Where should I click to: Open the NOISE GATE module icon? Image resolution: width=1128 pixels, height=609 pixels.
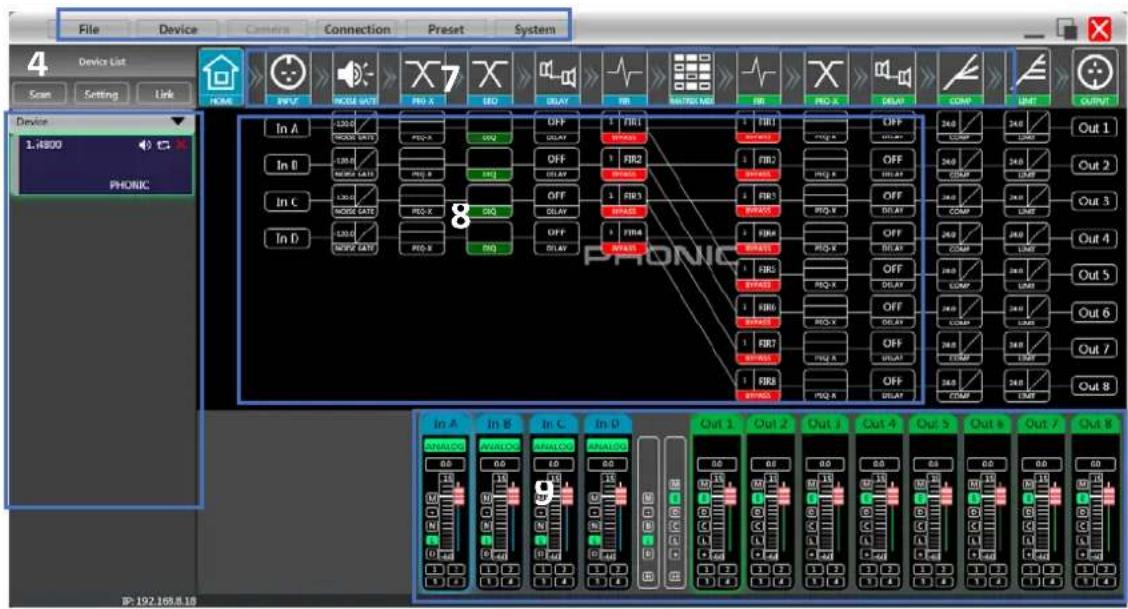355,78
